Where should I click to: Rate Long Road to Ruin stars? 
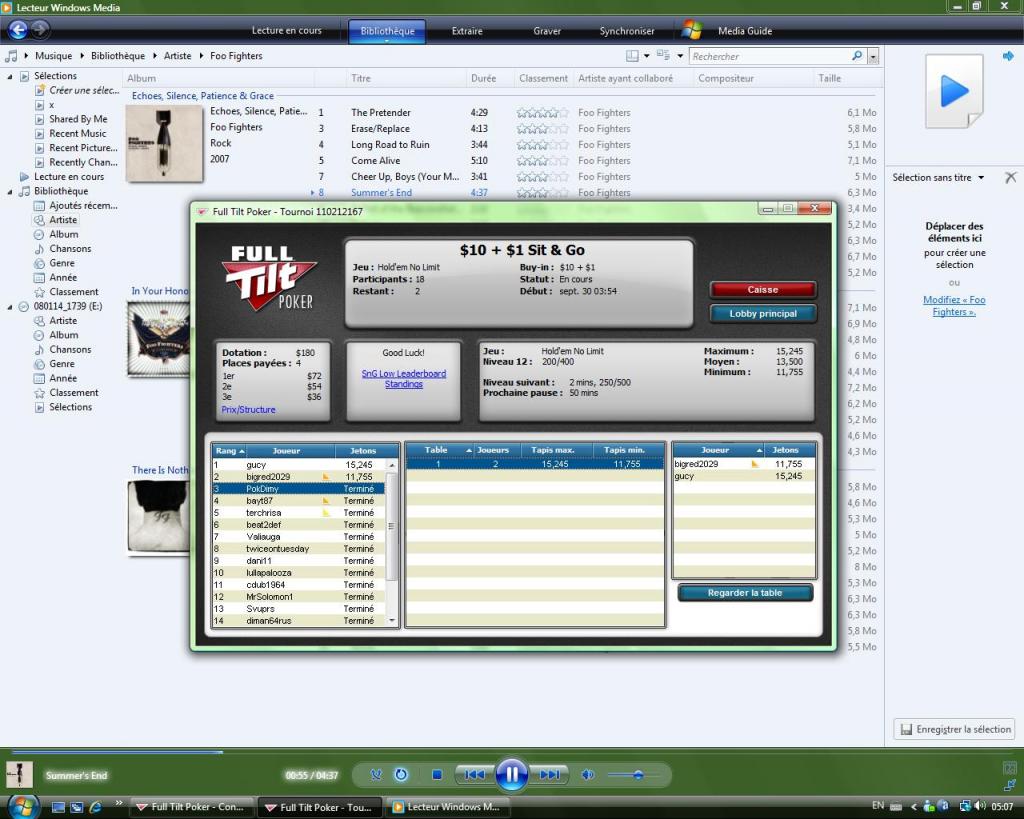click(x=542, y=144)
